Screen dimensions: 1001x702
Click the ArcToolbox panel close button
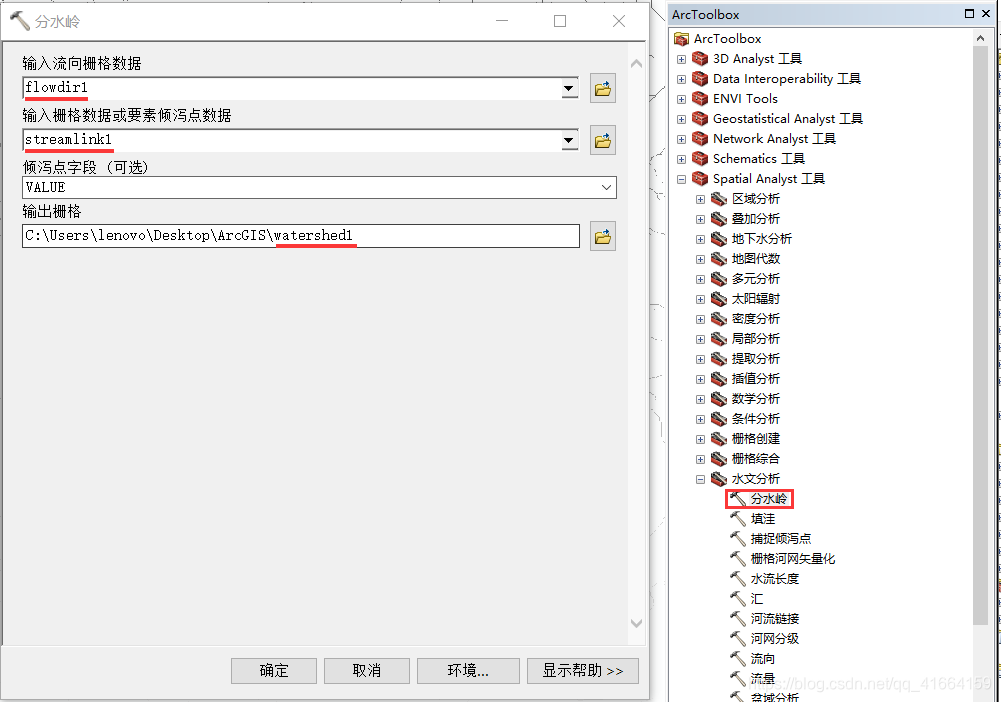tap(986, 13)
